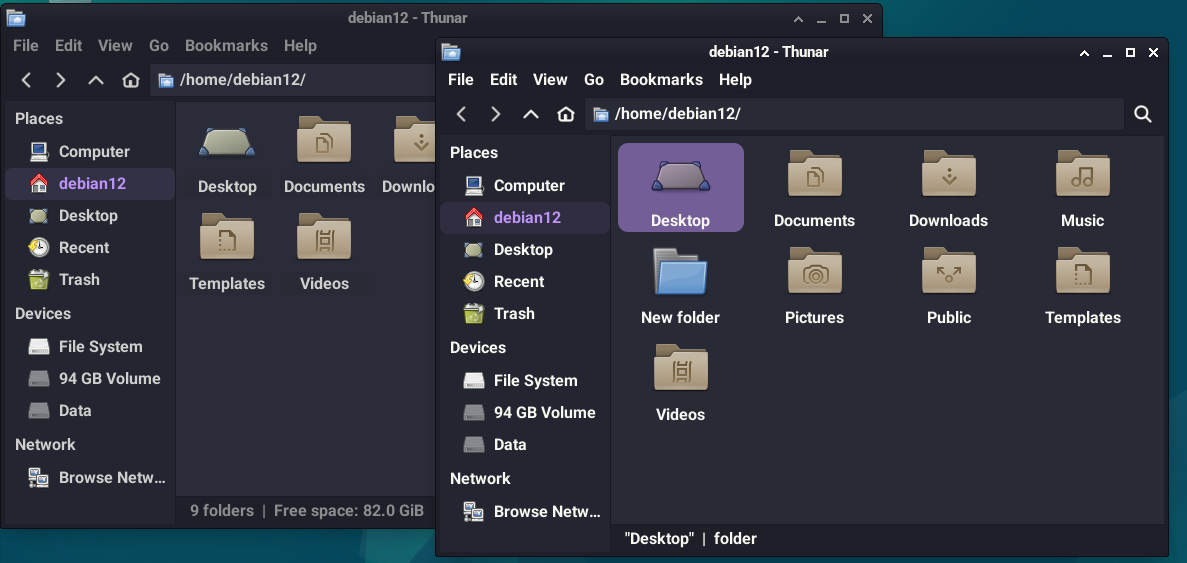Open Edit menu in front window

click(503, 79)
